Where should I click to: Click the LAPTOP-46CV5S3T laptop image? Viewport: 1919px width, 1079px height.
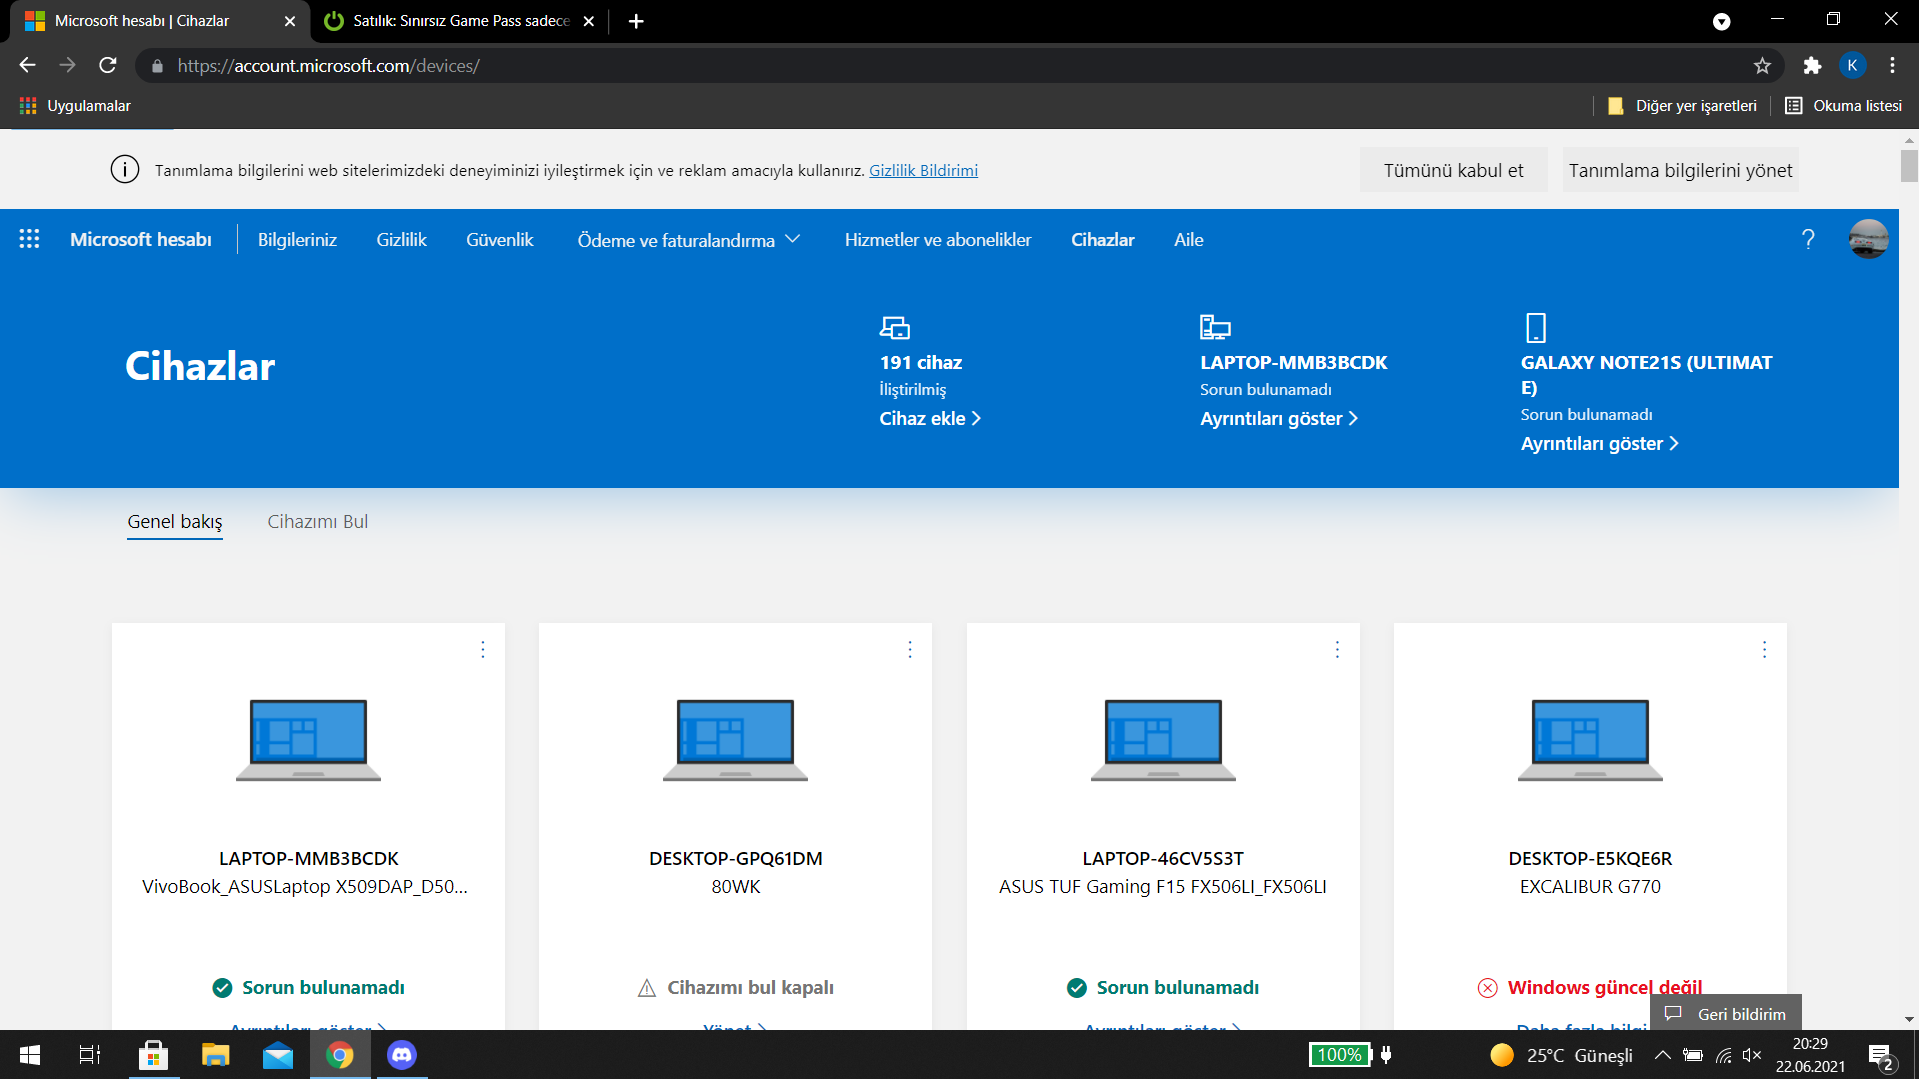coord(1163,740)
